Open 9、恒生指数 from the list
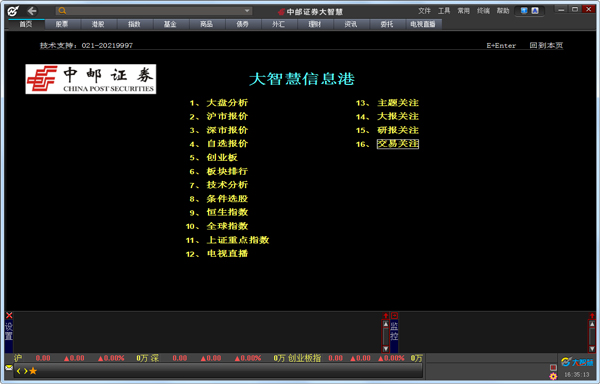This screenshot has height=384, width=600. click(218, 212)
